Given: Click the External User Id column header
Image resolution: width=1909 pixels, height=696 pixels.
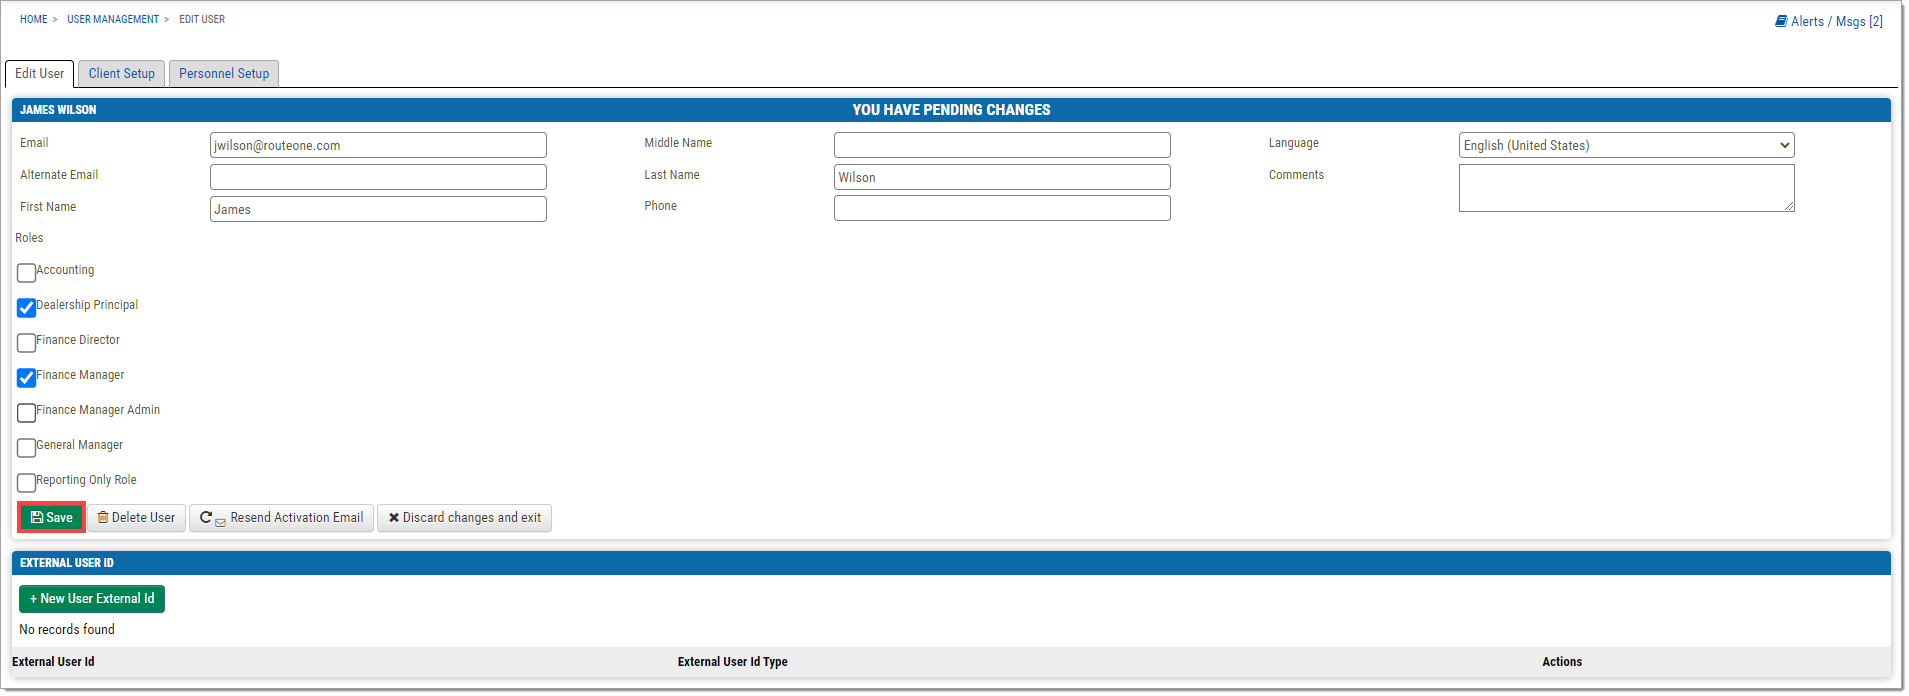Looking at the screenshot, I should coord(53,662).
